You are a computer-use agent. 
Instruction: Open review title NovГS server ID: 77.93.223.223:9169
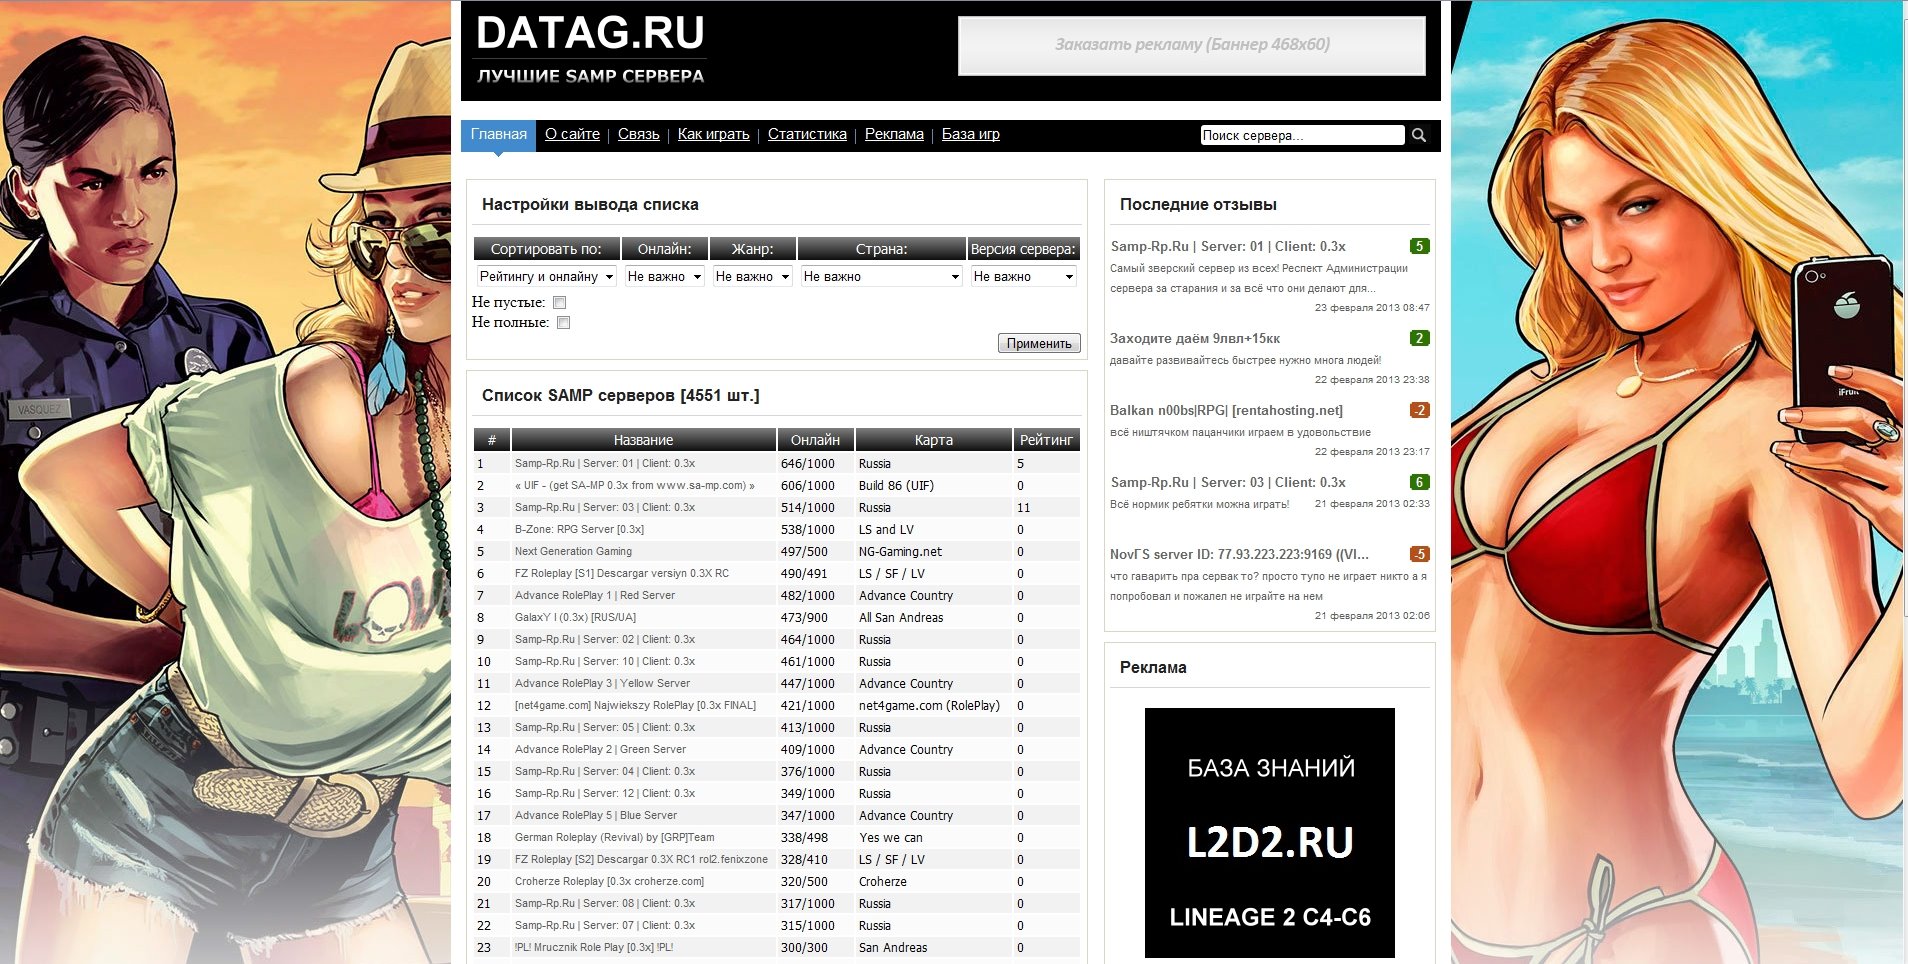point(1239,554)
